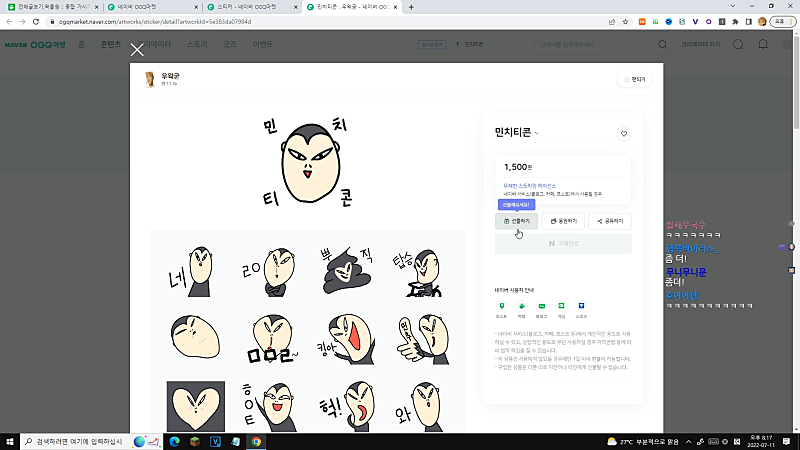Image resolution: width=800 pixels, height=450 pixels.
Task: Open the sticker license link under the price
Action: point(530,186)
